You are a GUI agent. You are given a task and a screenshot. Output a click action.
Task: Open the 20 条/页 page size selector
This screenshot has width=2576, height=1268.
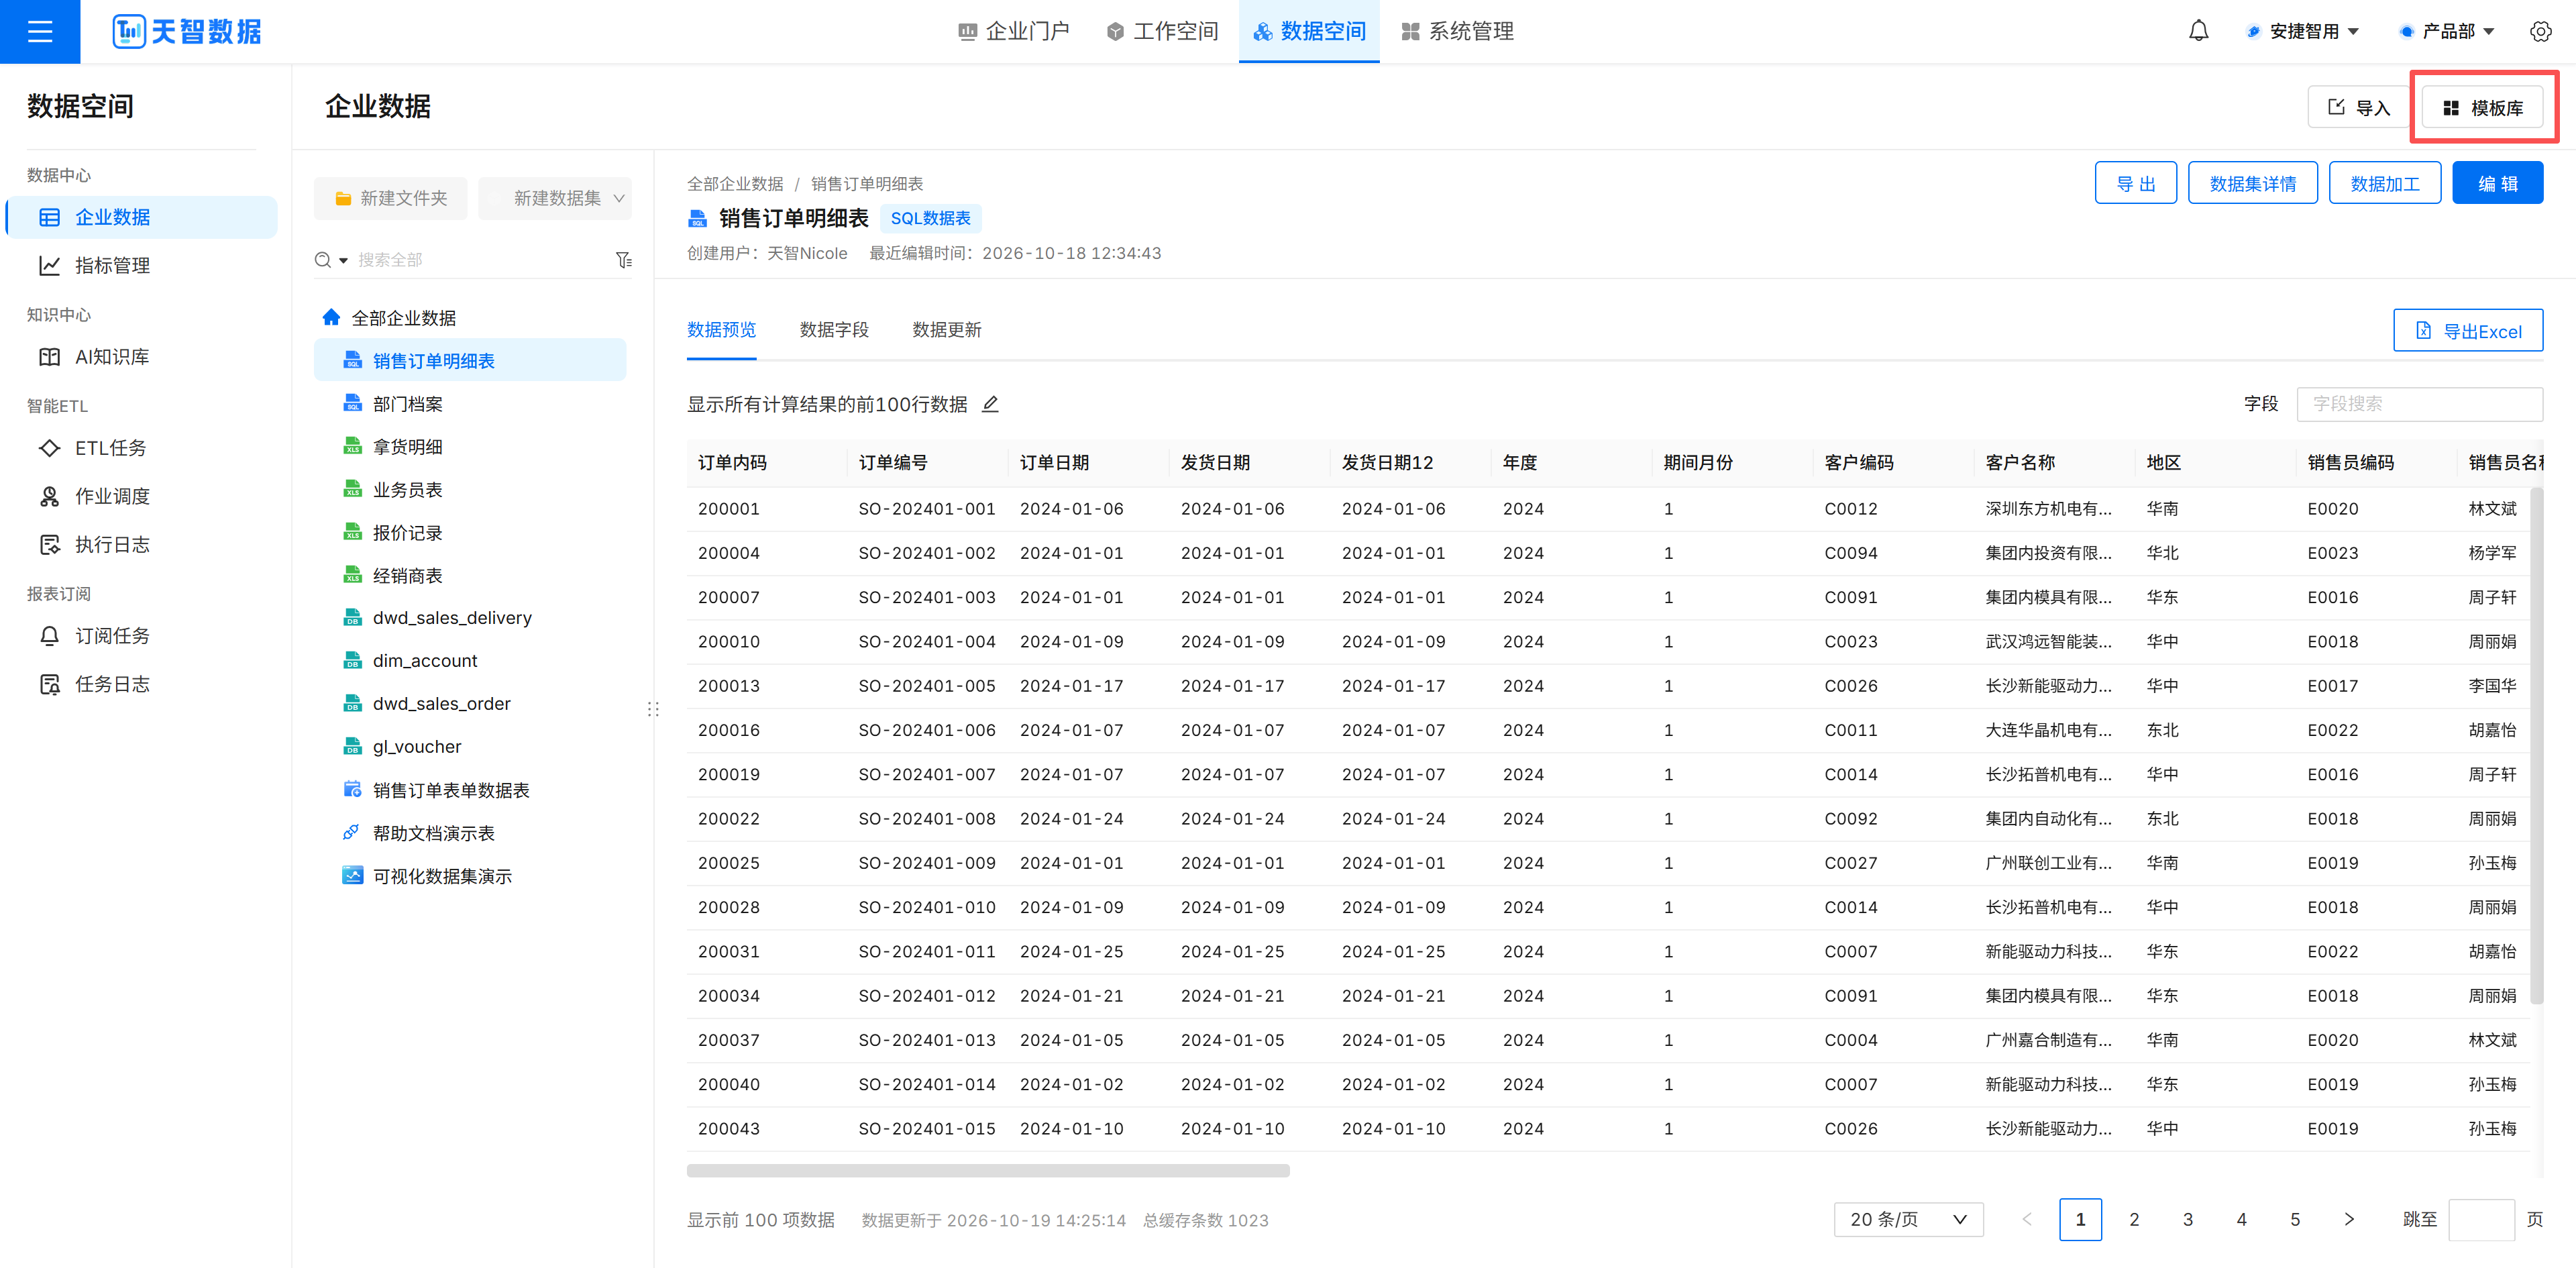(1908, 1219)
